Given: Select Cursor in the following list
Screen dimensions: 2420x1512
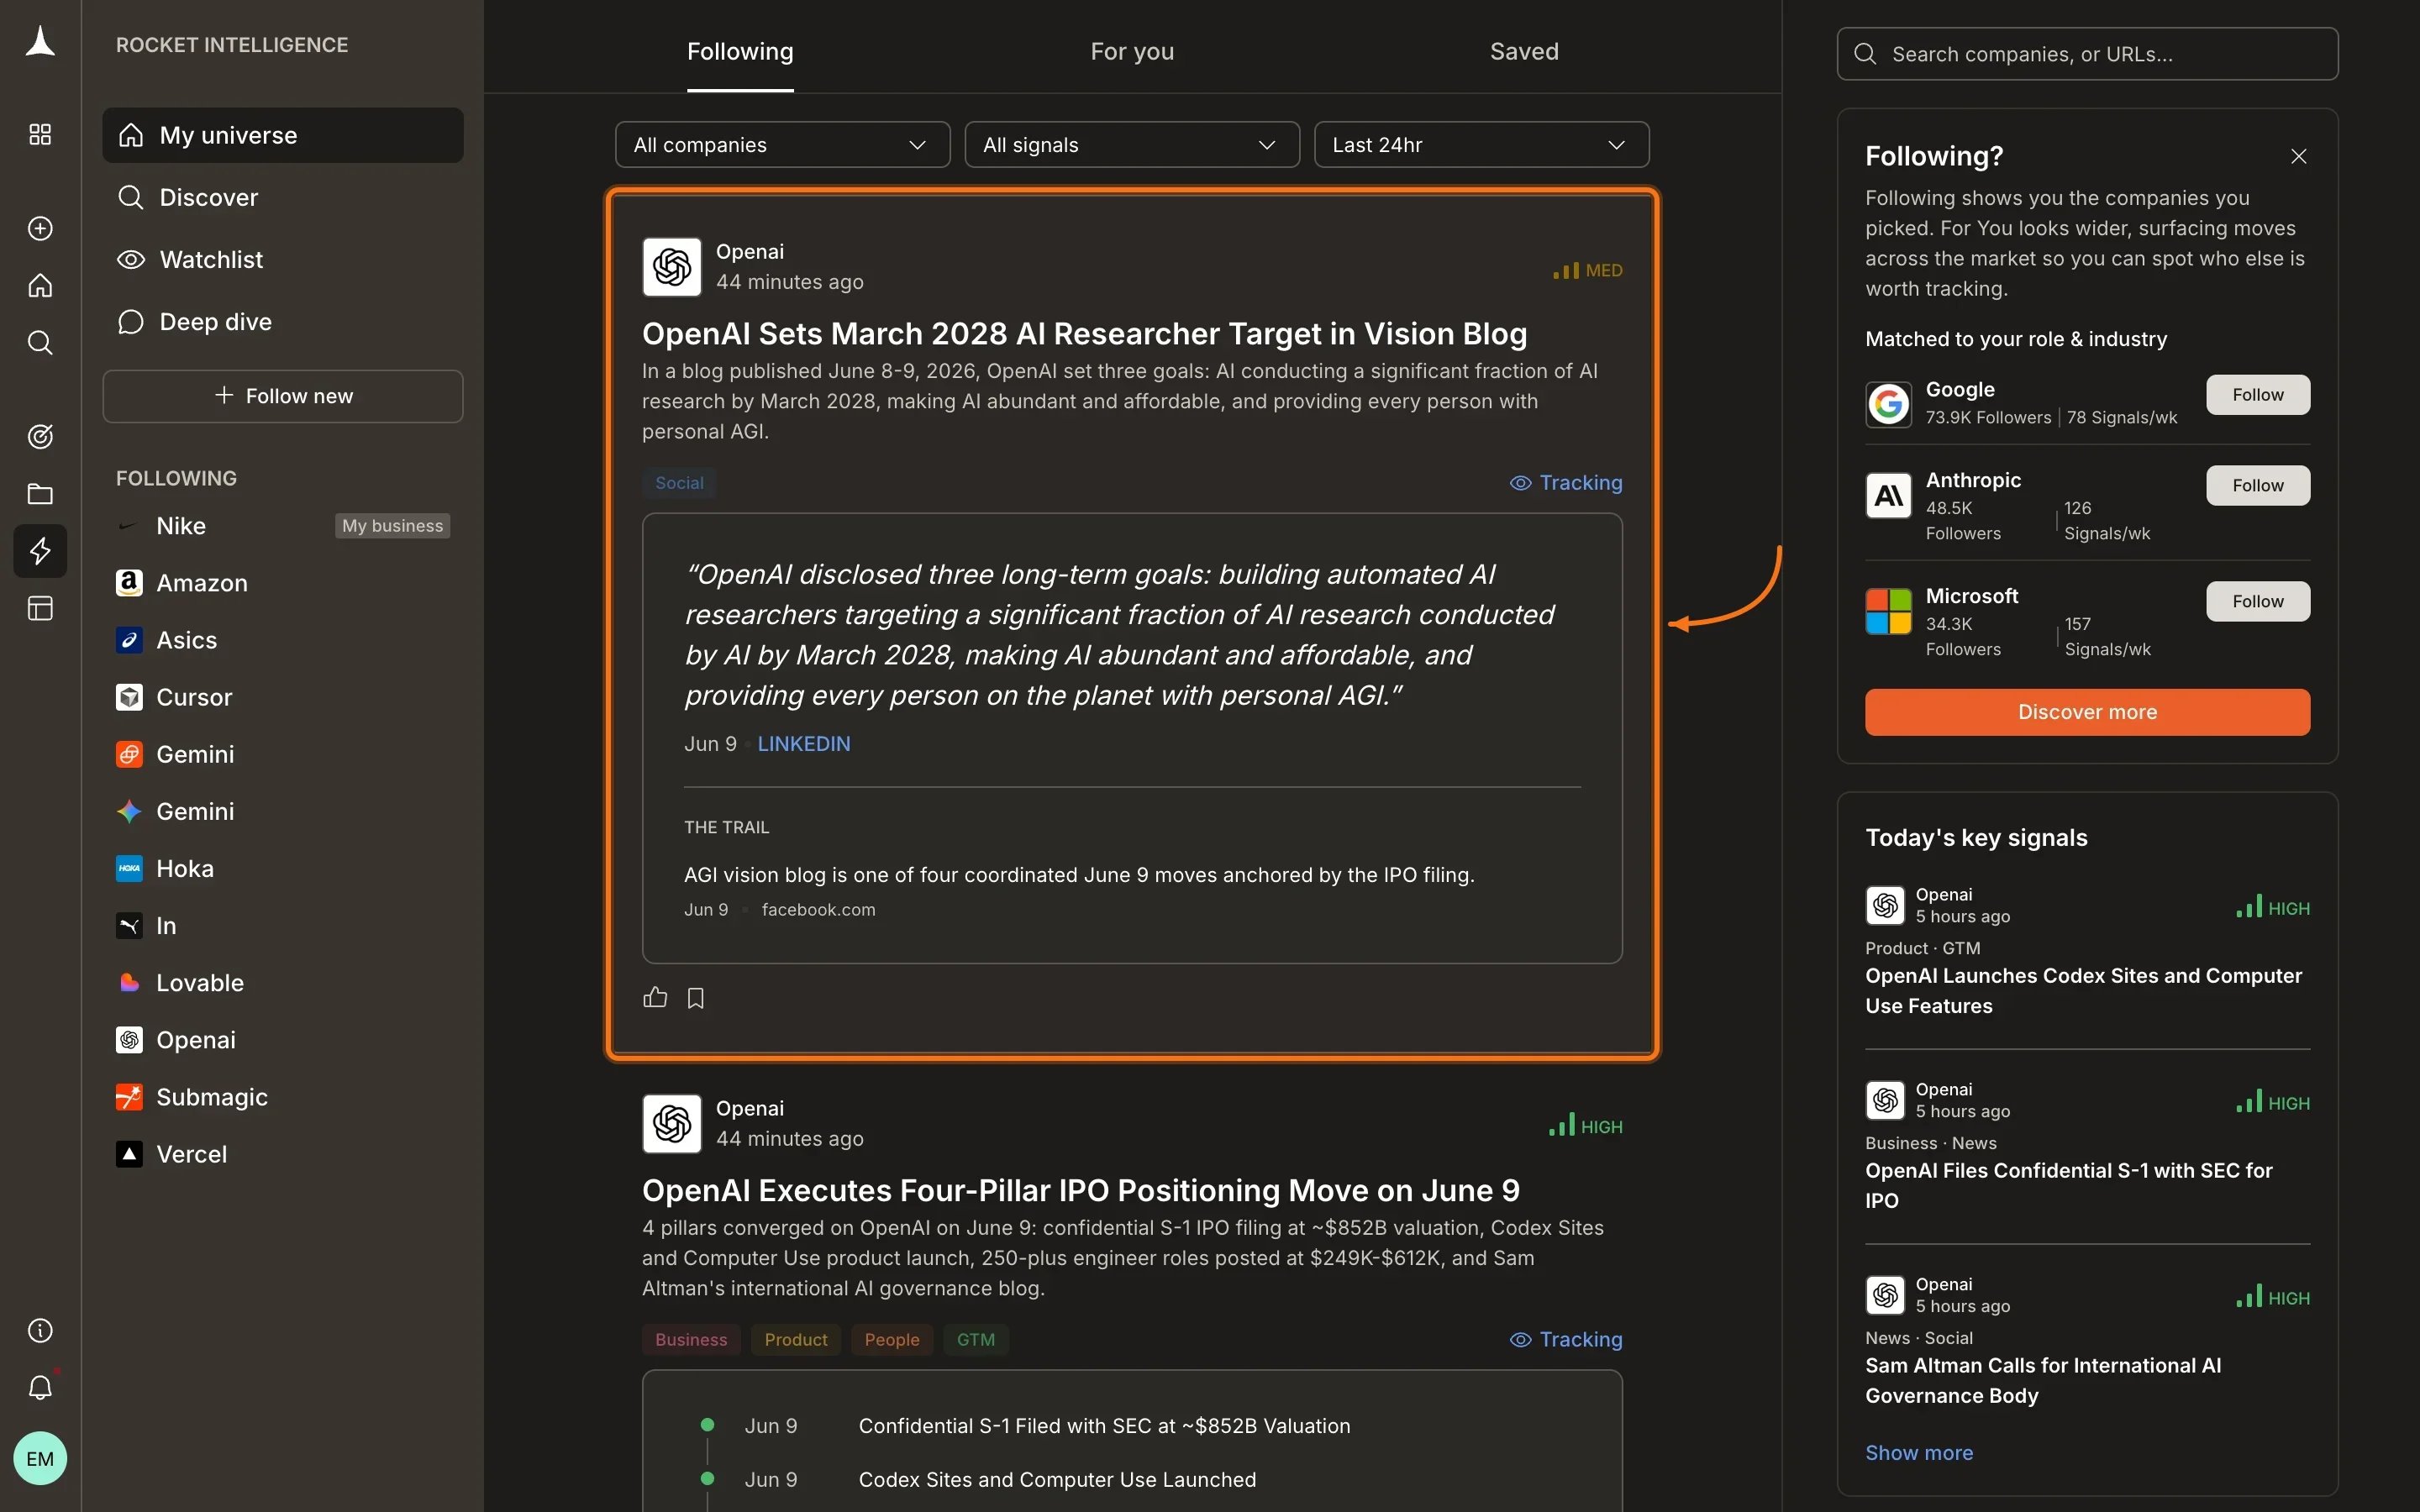Looking at the screenshot, I should click(283, 697).
